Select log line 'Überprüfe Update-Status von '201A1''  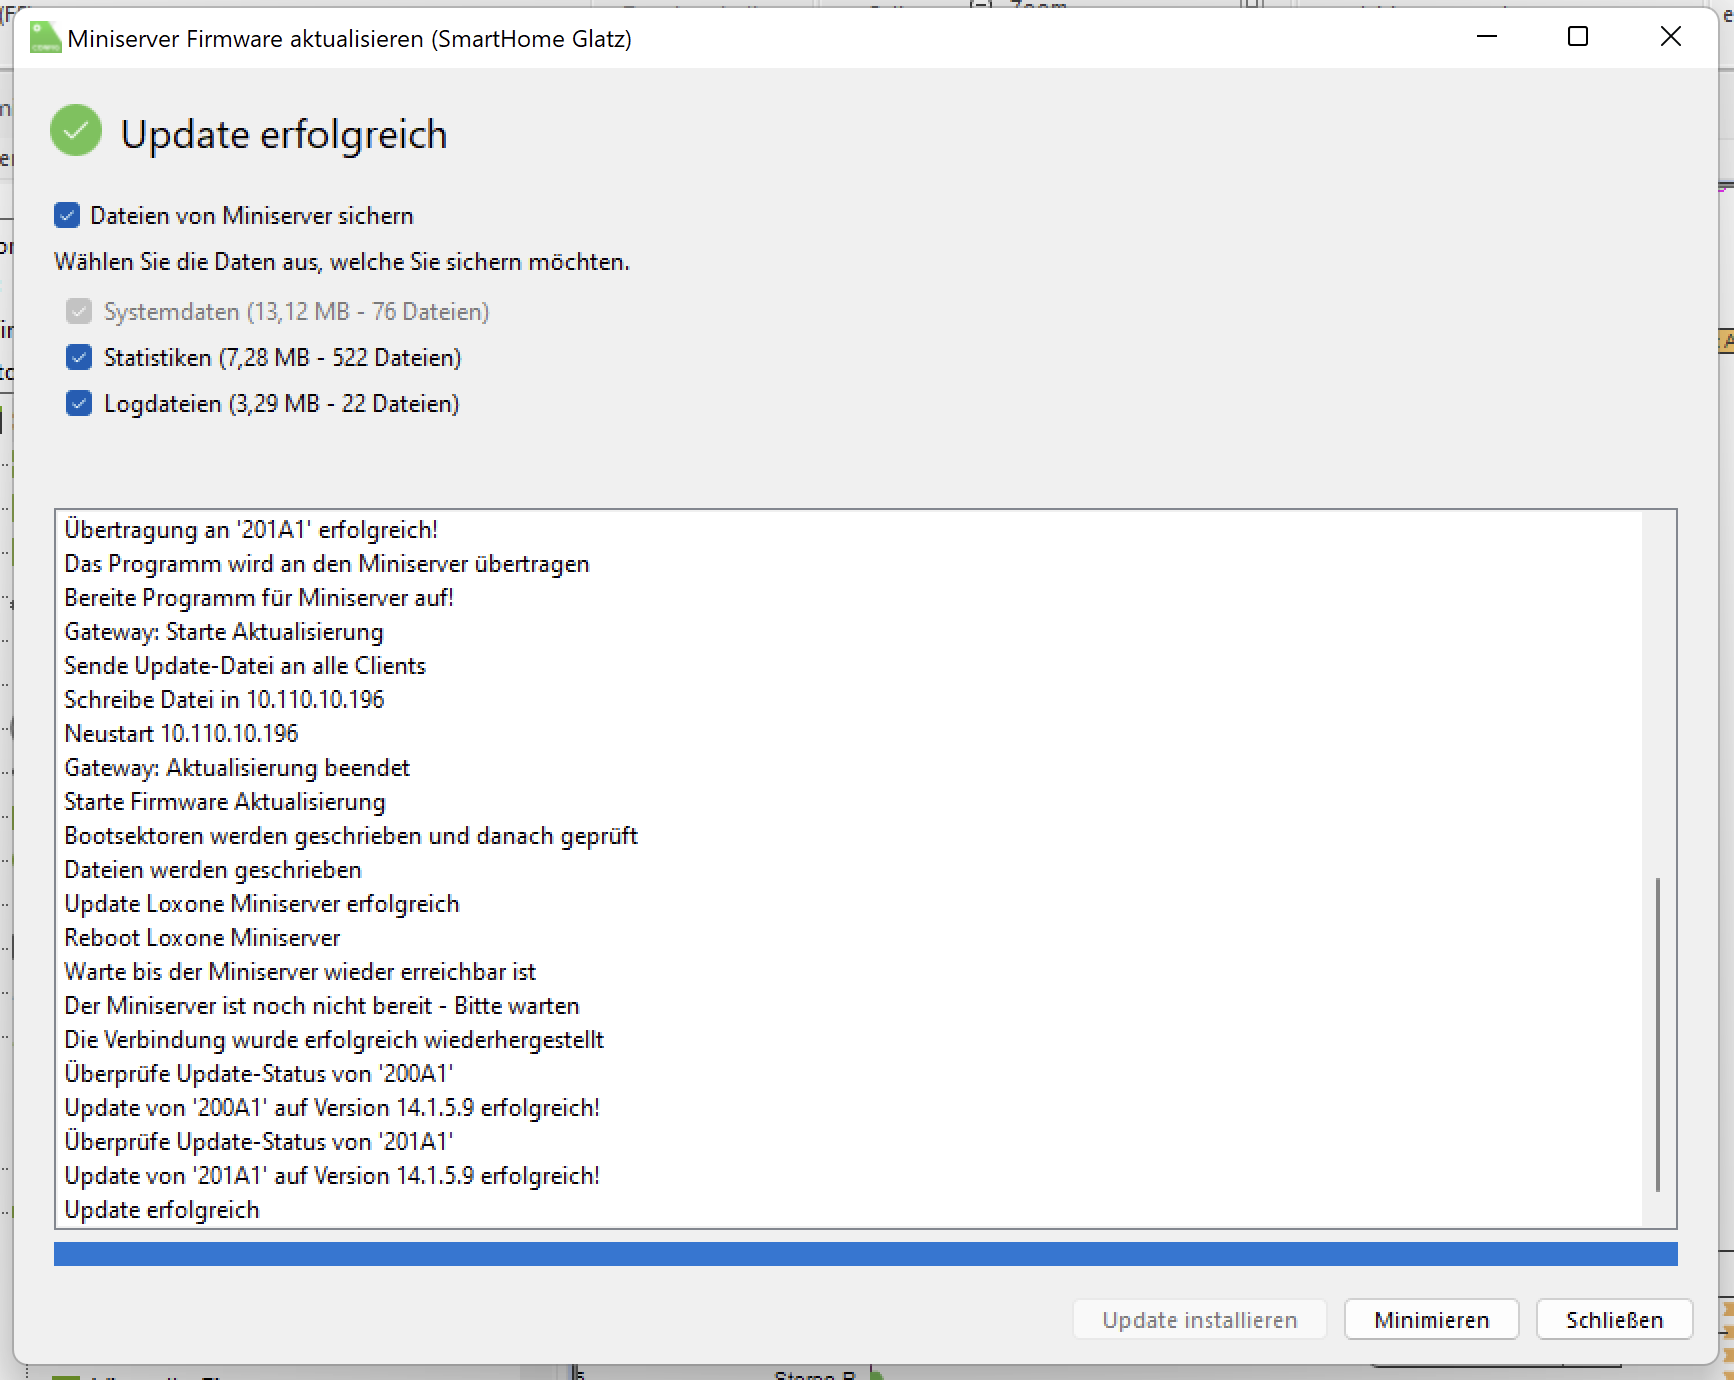[259, 1141]
